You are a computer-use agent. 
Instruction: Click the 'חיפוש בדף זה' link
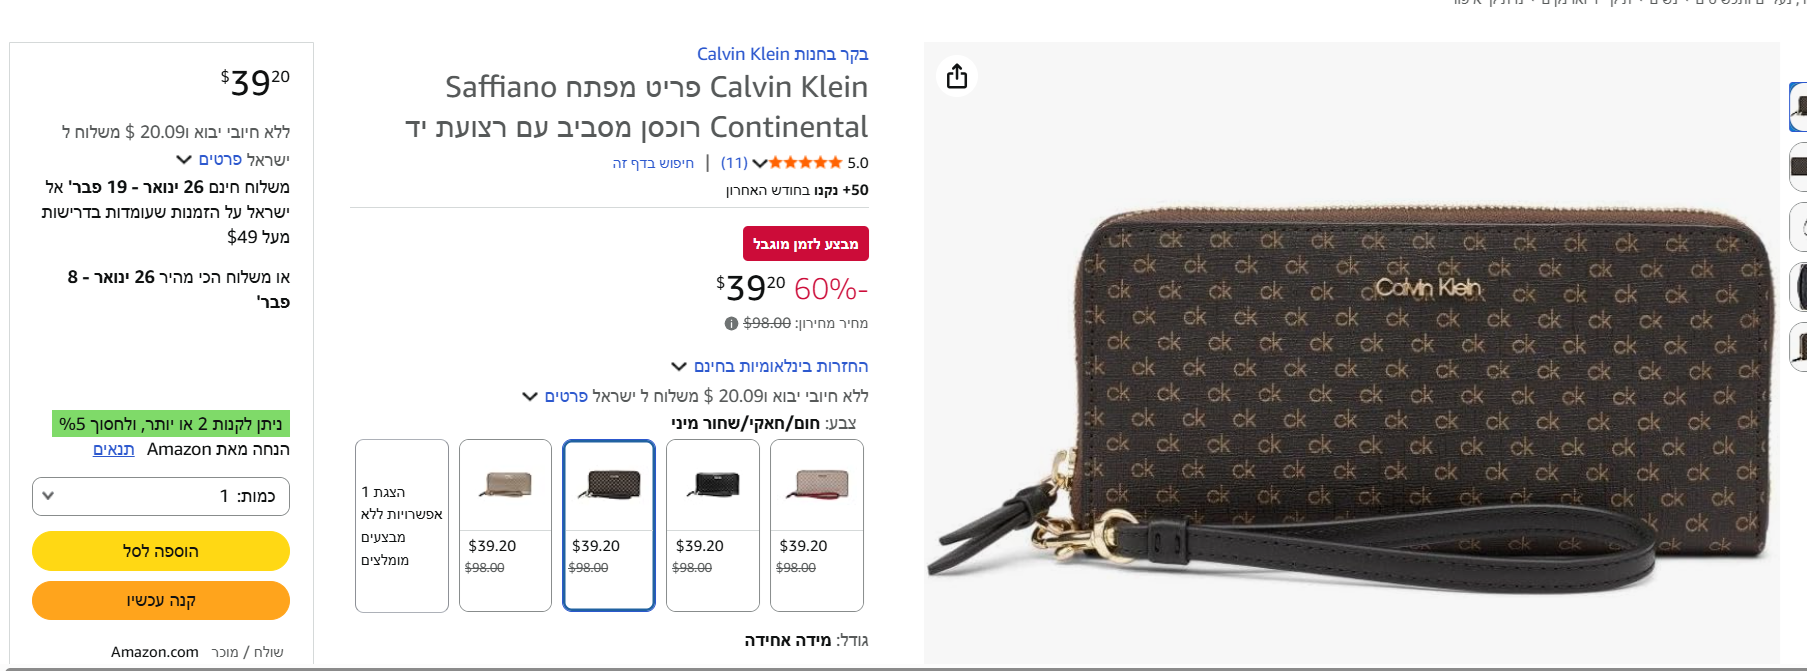(653, 163)
